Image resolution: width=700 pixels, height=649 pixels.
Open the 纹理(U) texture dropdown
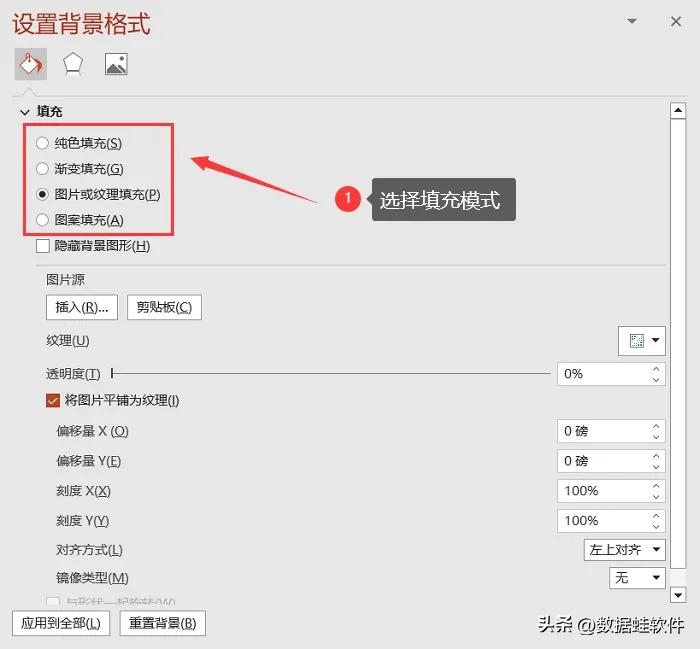click(x=642, y=341)
